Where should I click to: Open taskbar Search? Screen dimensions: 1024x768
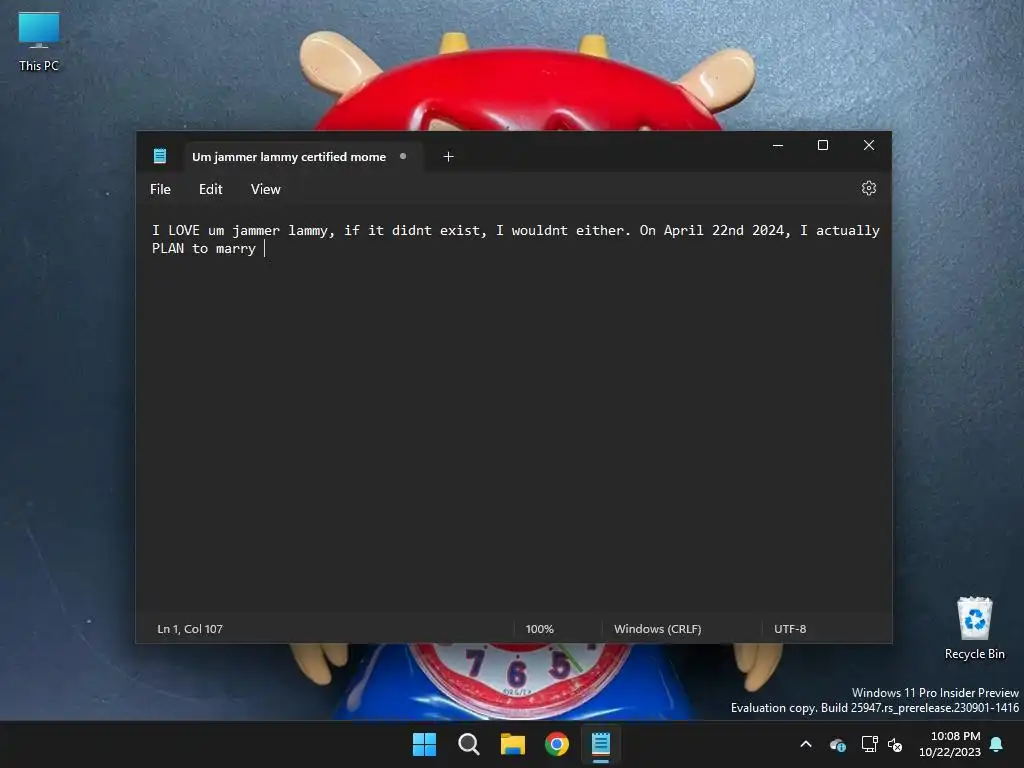469,744
